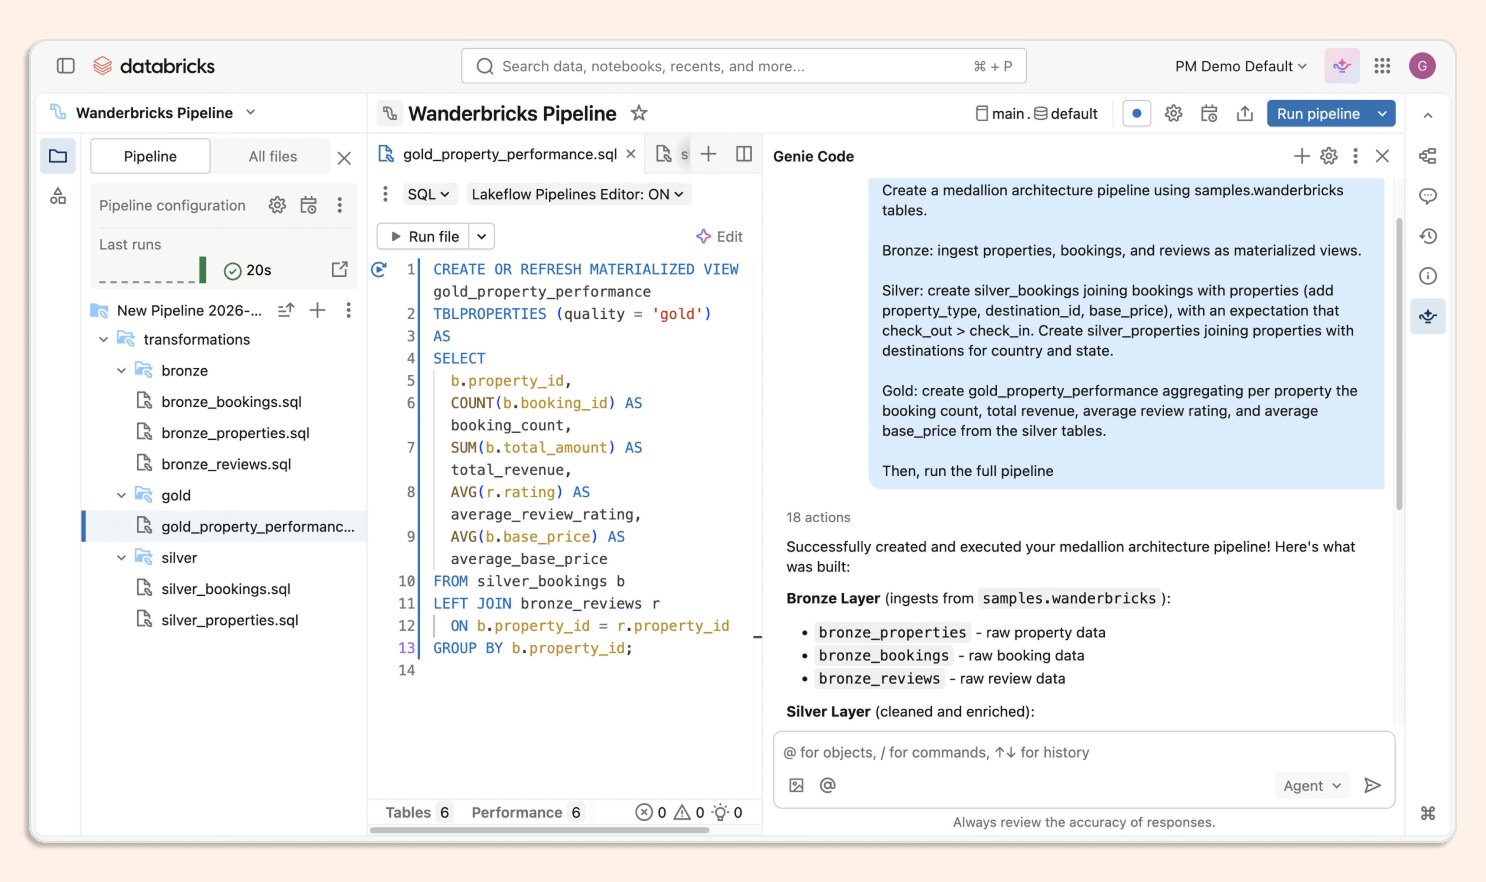This screenshot has width=1486, height=882.
Task: Open editor kebab menu beside SQL
Action: [385, 194]
